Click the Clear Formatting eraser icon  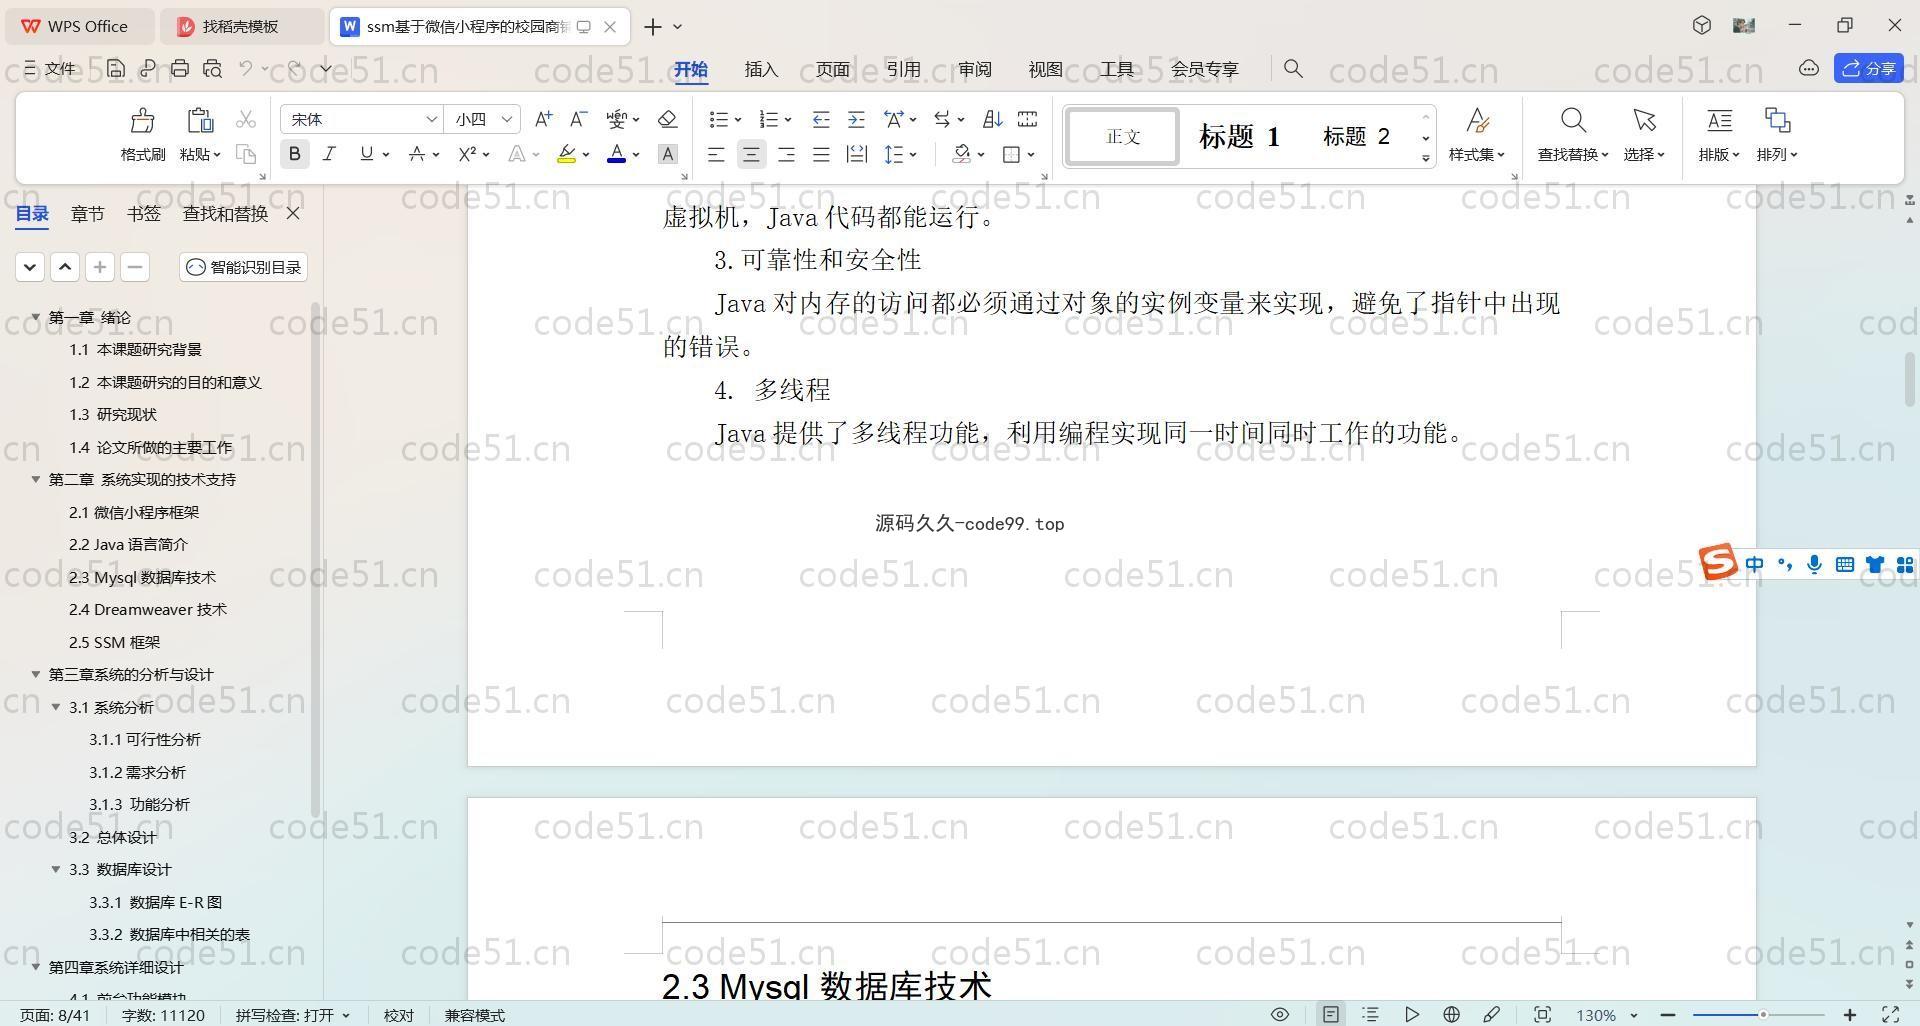pyautogui.click(x=668, y=119)
